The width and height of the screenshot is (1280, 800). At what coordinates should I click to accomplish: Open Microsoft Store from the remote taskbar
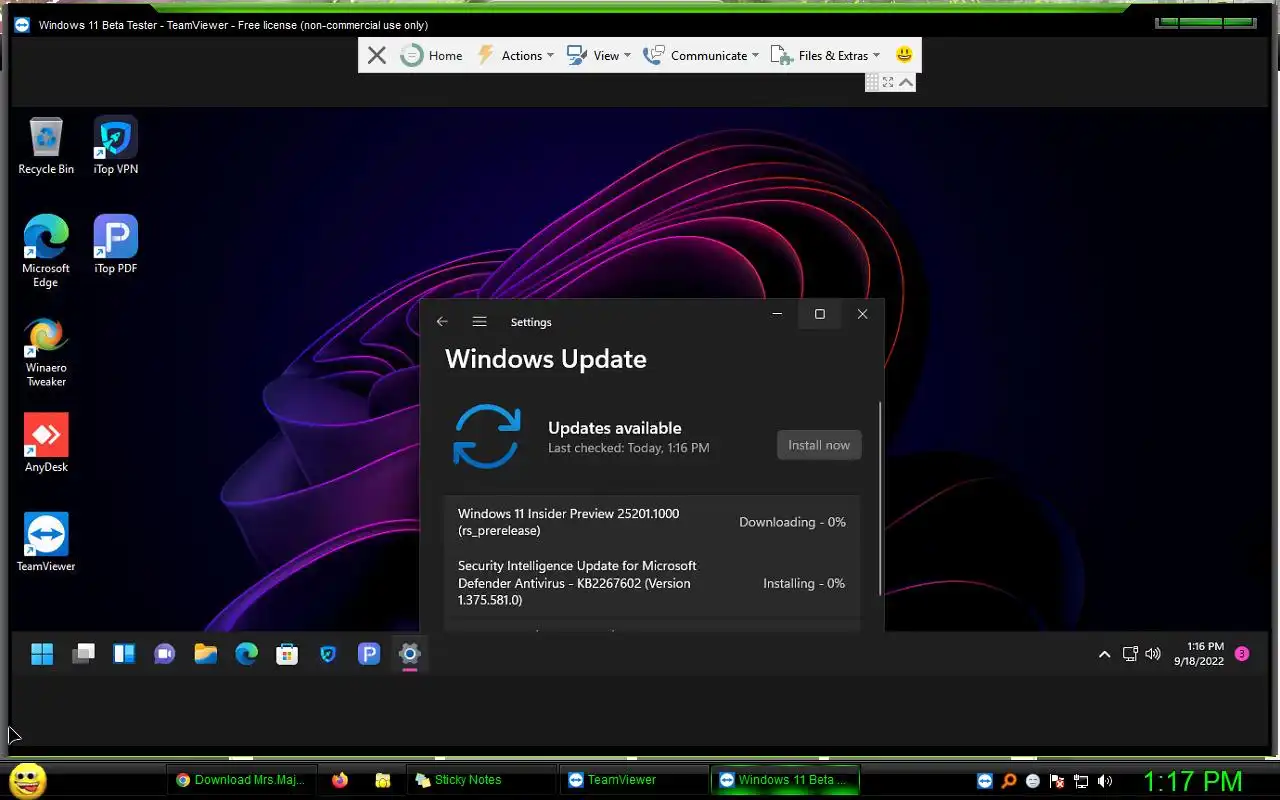click(287, 654)
